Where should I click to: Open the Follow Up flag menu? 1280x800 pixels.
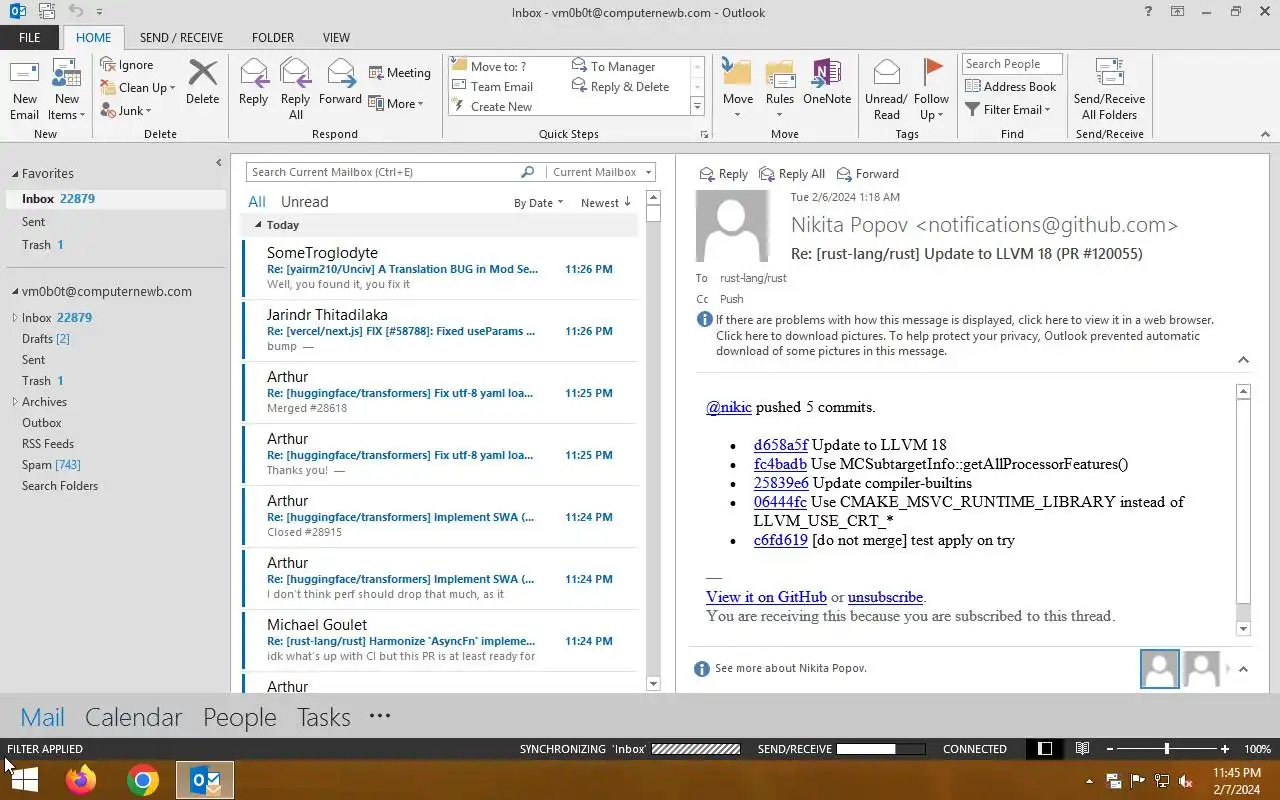coord(931,90)
